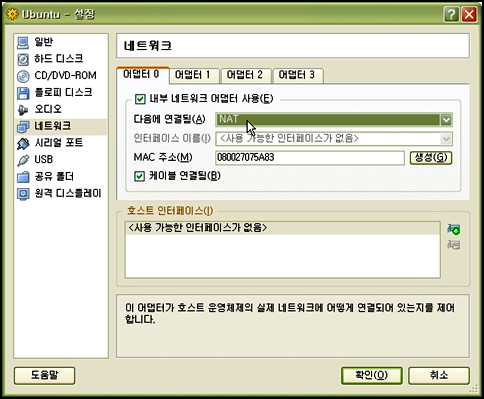484x399 pixels.
Task: Select <사용 가능한 인터페이스가 없음> host interface row
Action: click(x=282, y=228)
